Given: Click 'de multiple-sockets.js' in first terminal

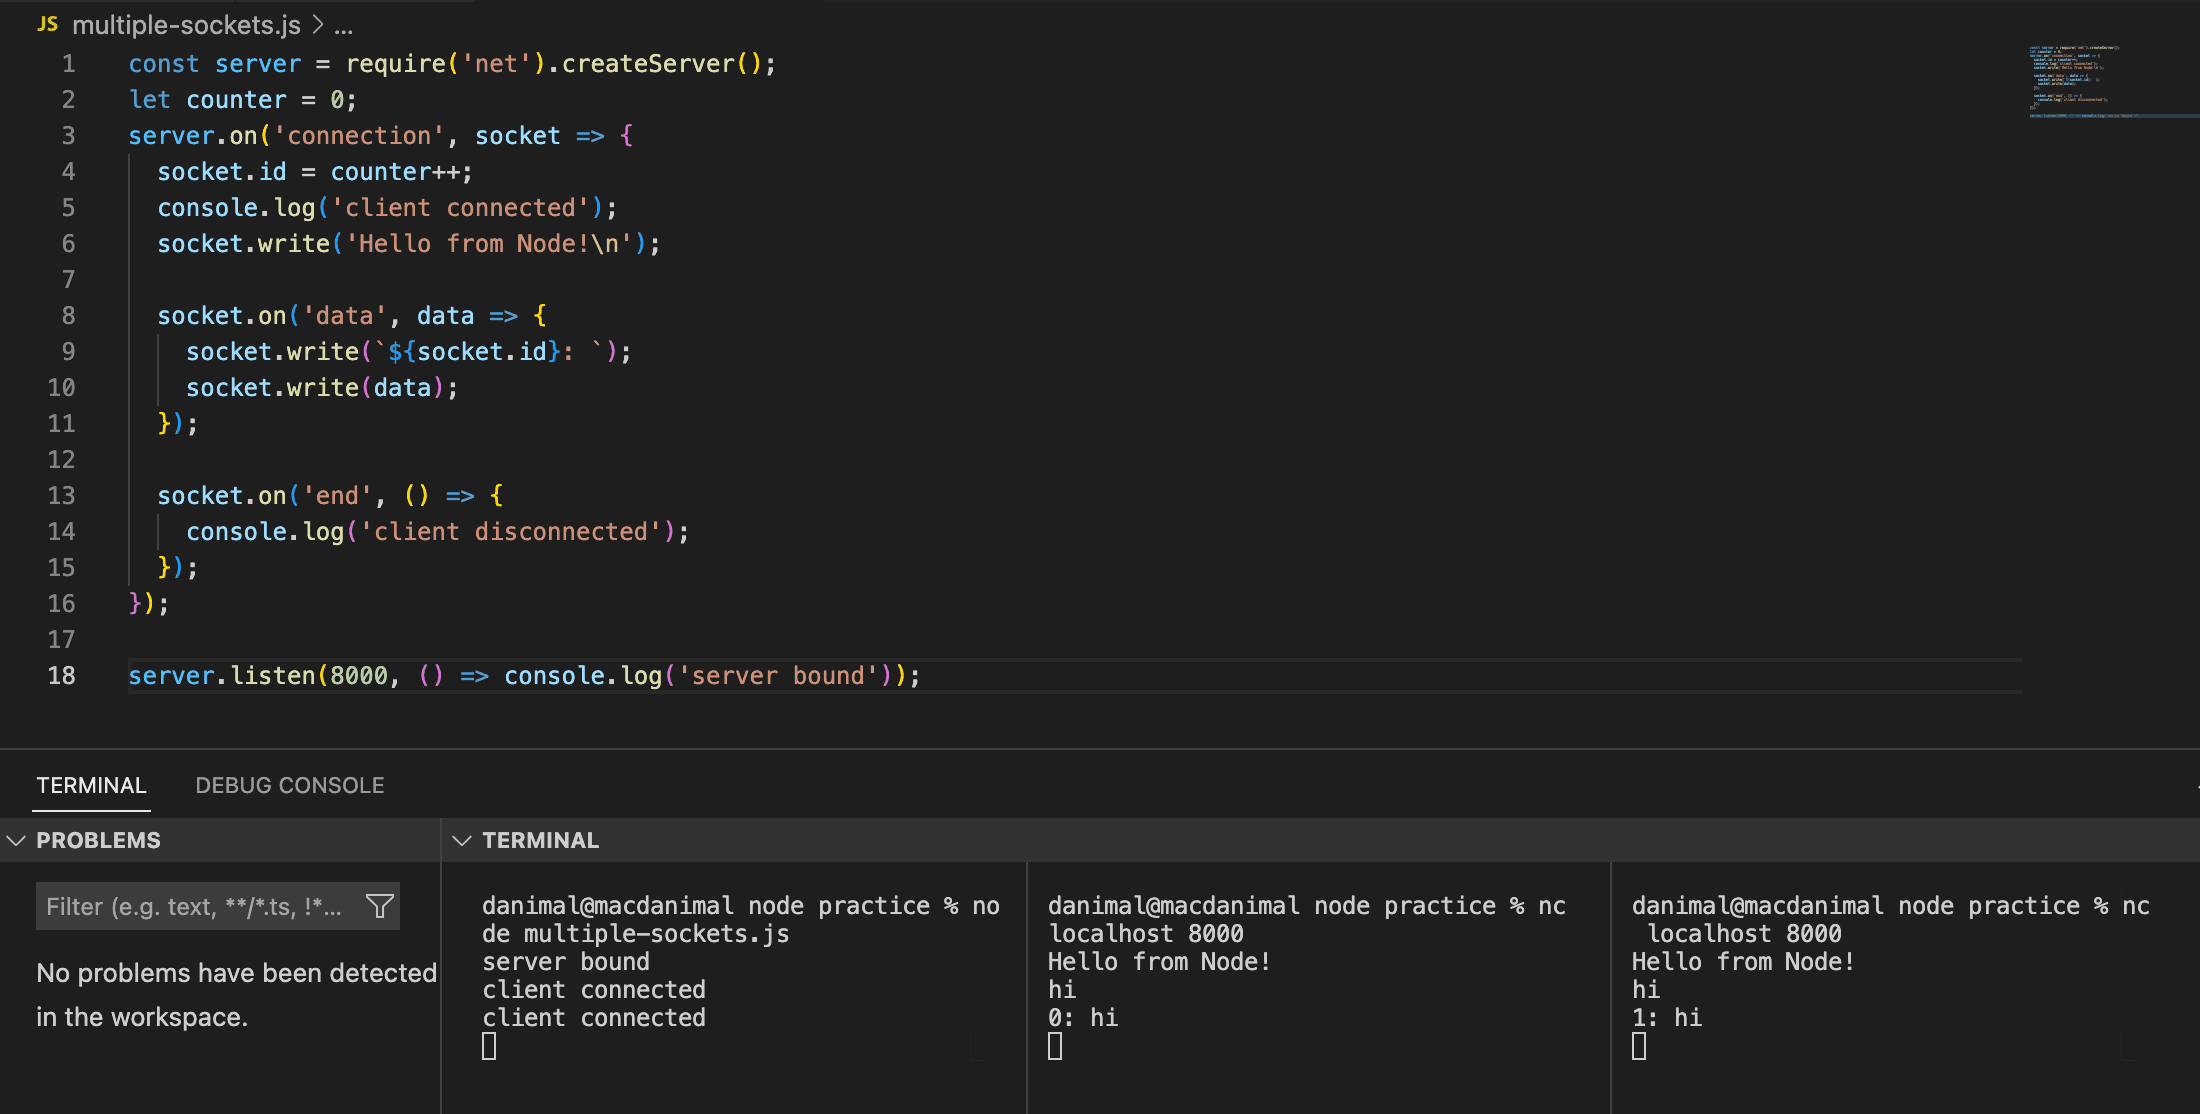Looking at the screenshot, I should point(636,934).
